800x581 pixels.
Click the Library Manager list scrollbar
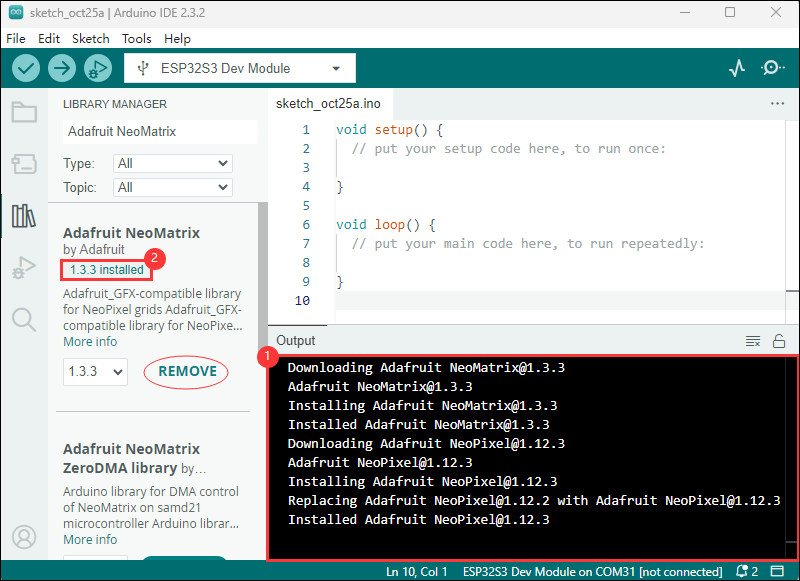(263, 275)
